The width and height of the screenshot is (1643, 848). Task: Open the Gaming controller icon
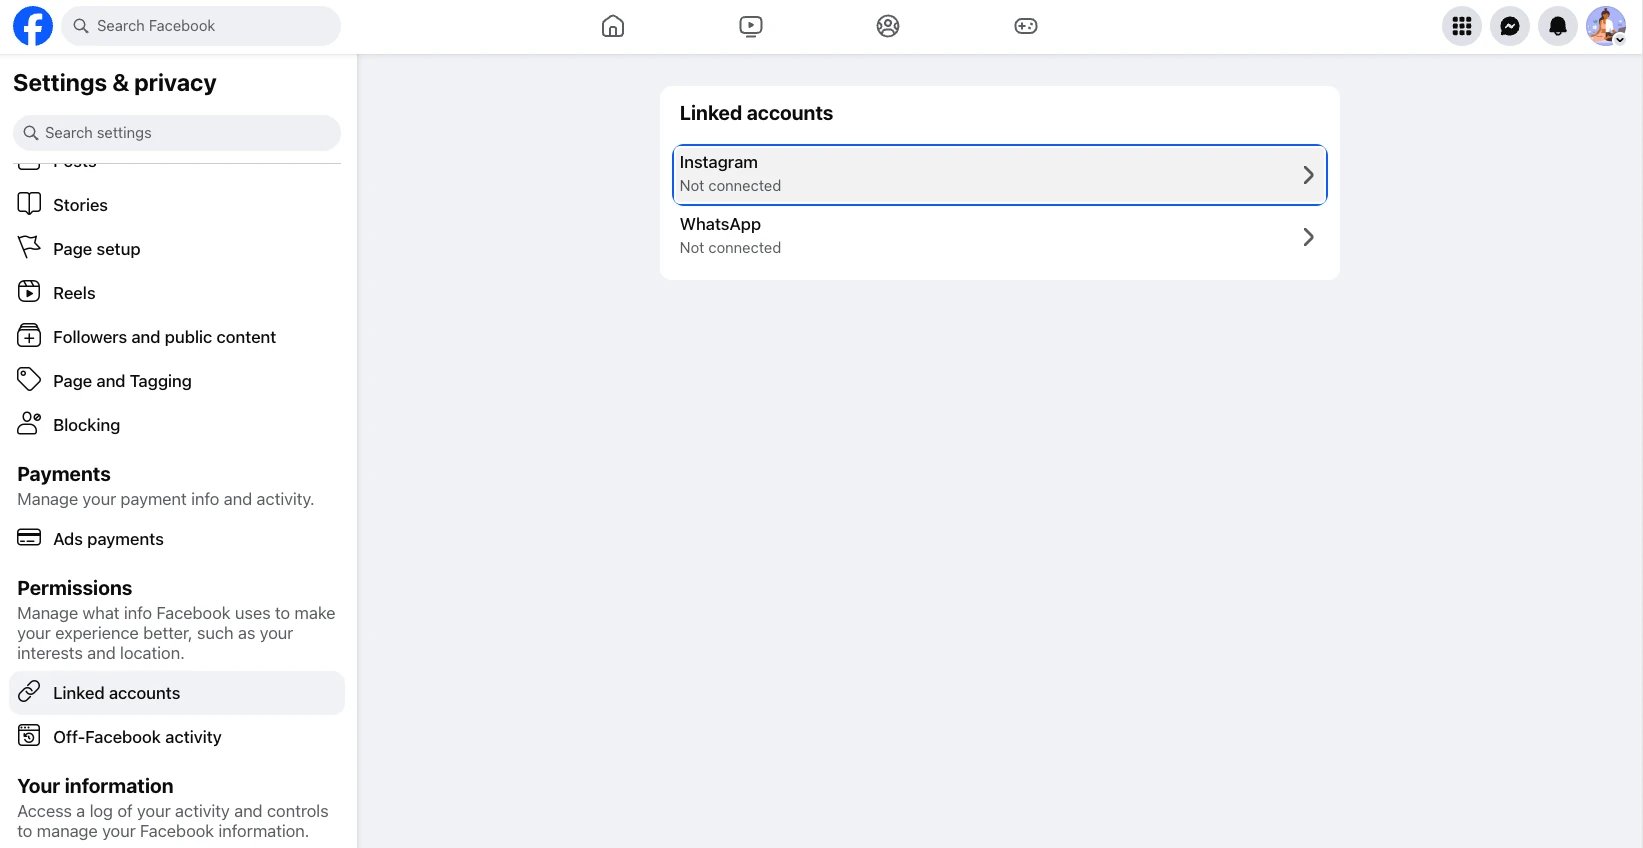(1026, 26)
